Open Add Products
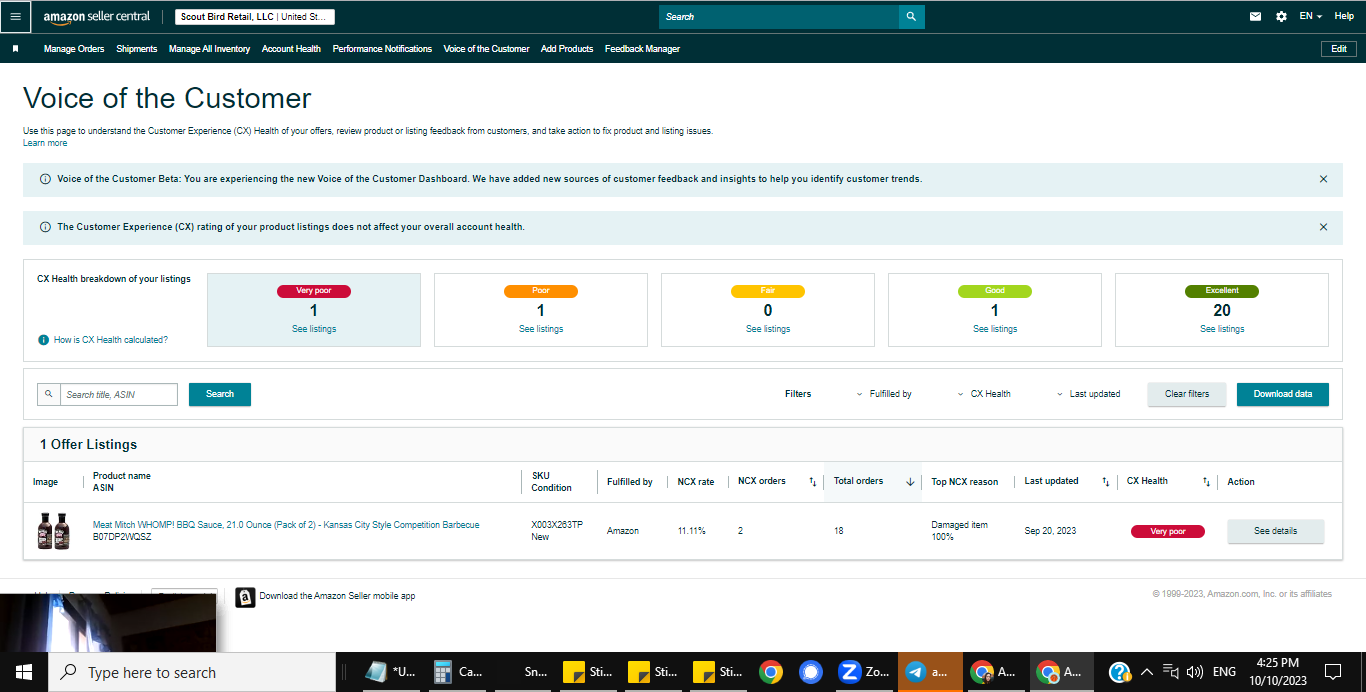Screen dimensions: 1366x692 567,49
